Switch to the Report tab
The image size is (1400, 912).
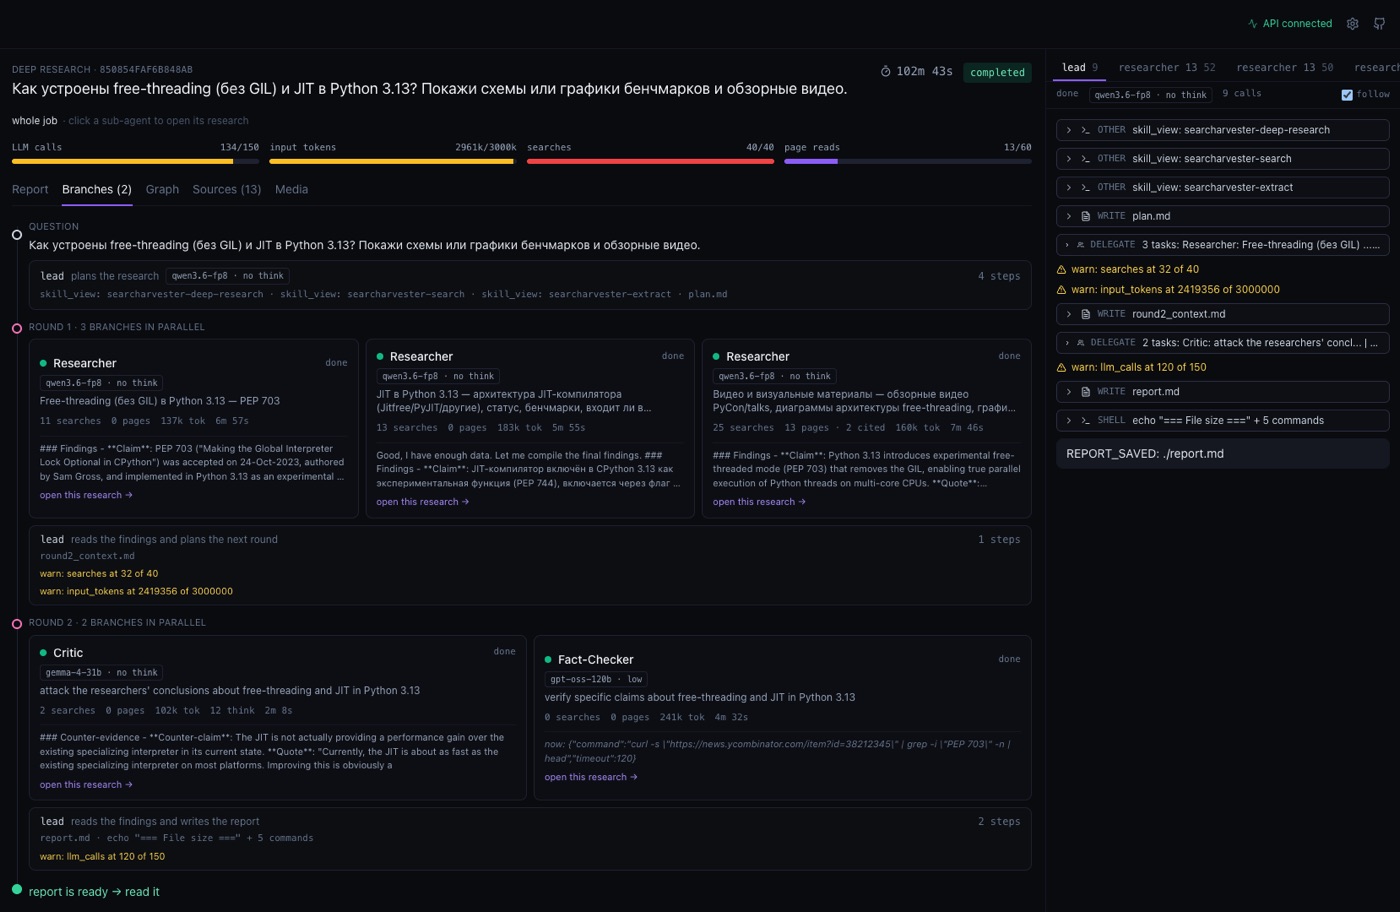[30, 189]
